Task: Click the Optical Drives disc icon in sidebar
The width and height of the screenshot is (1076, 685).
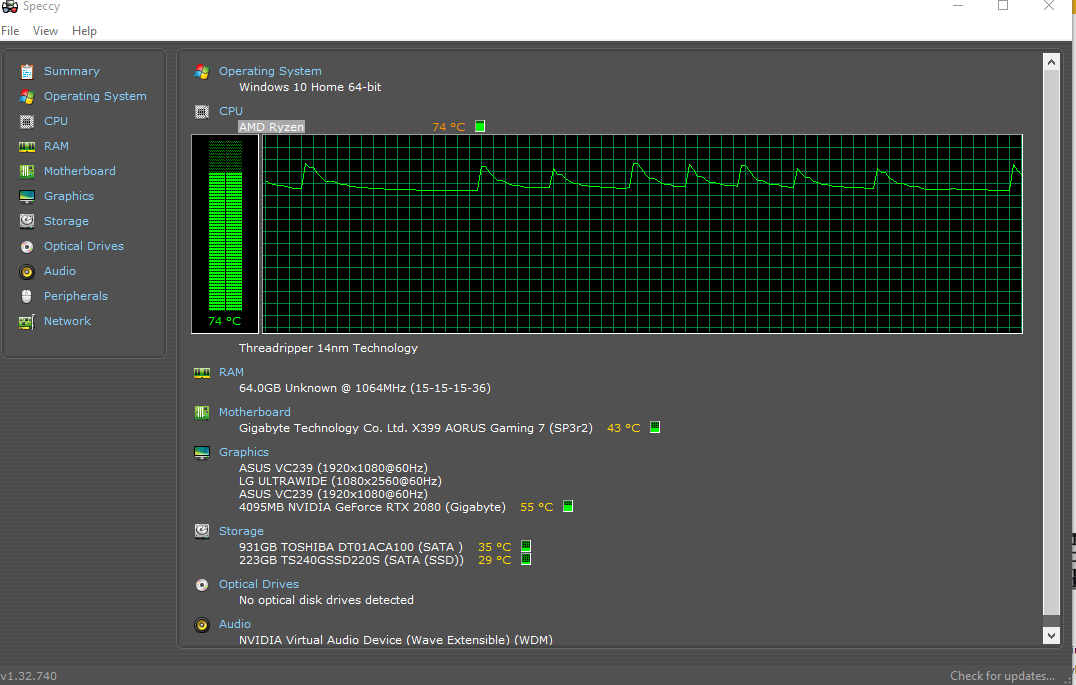Action: click(x=27, y=246)
